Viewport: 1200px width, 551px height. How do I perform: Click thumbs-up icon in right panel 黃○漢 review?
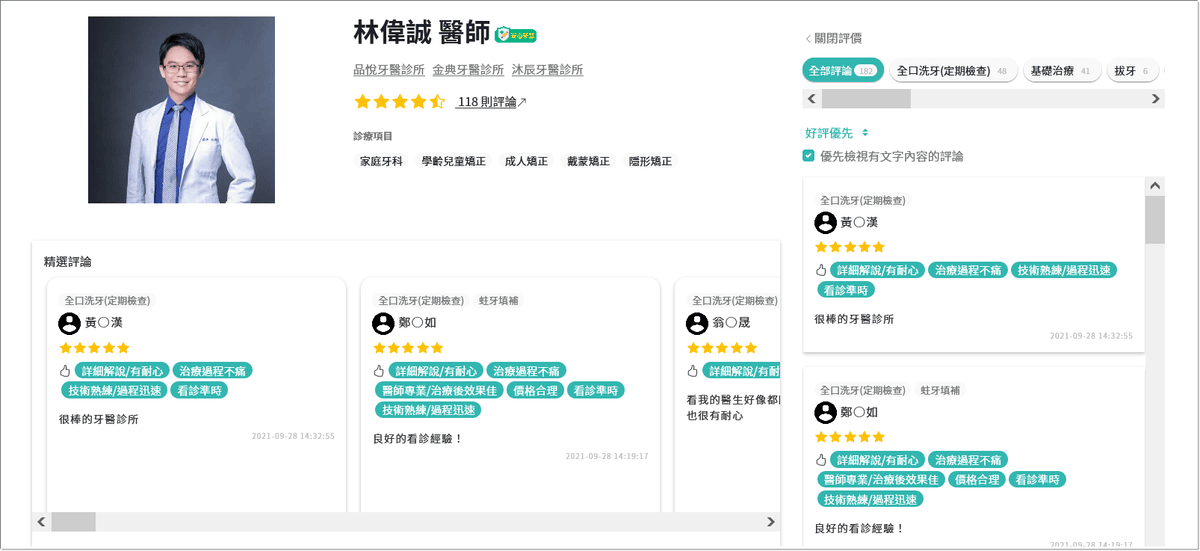[x=822, y=270]
